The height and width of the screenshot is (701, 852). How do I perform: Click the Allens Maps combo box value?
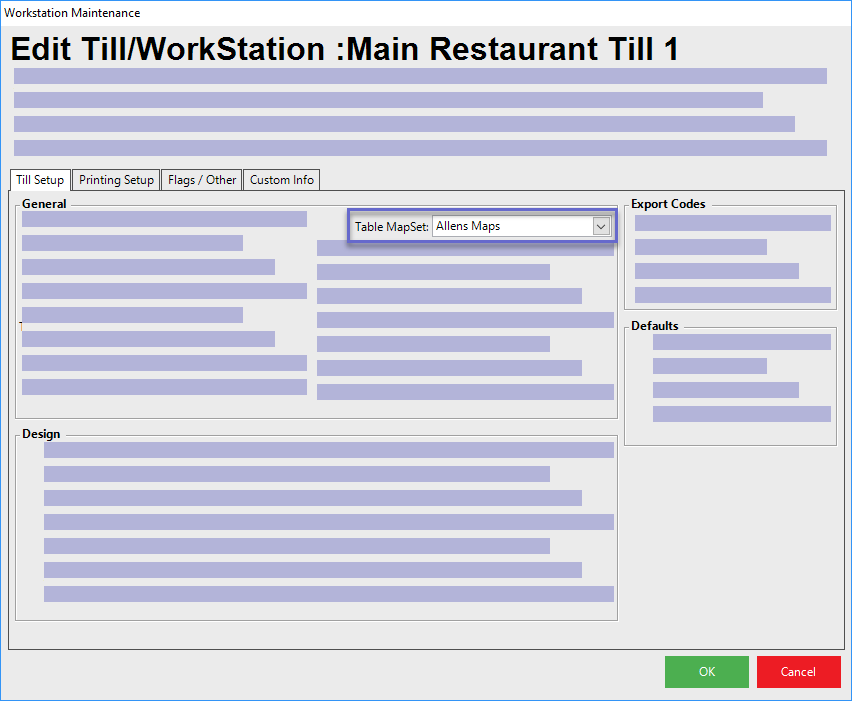click(x=512, y=227)
